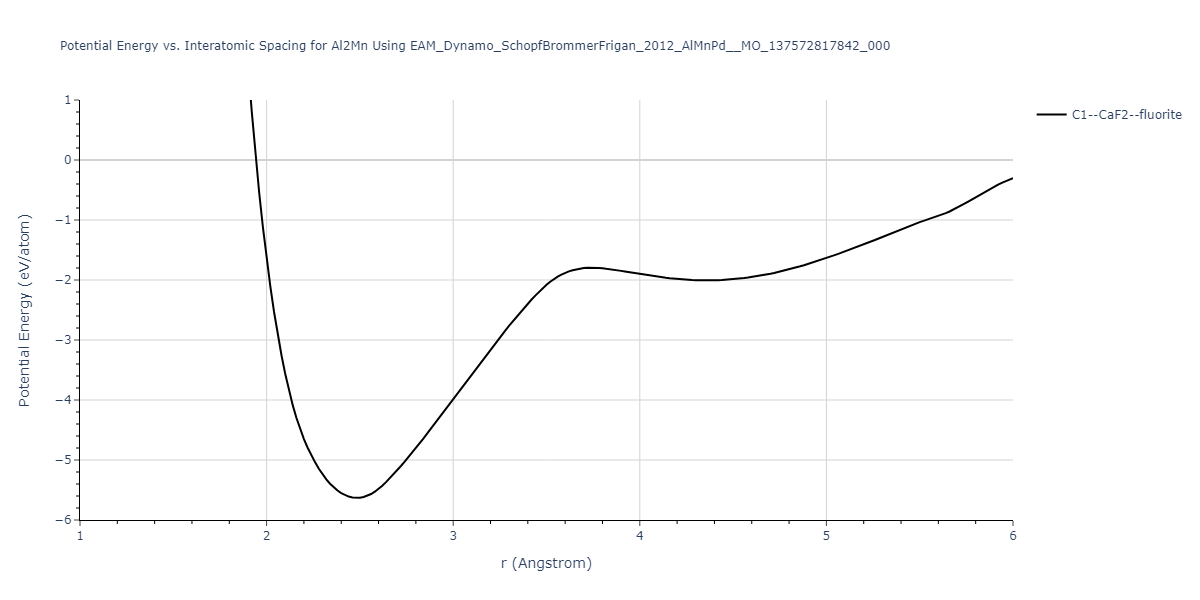The width and height of the screenshot is (1200, 600).
Task: Click the 'r (Angstrom)' x-axis title
Action: click(x=546, y=563)
